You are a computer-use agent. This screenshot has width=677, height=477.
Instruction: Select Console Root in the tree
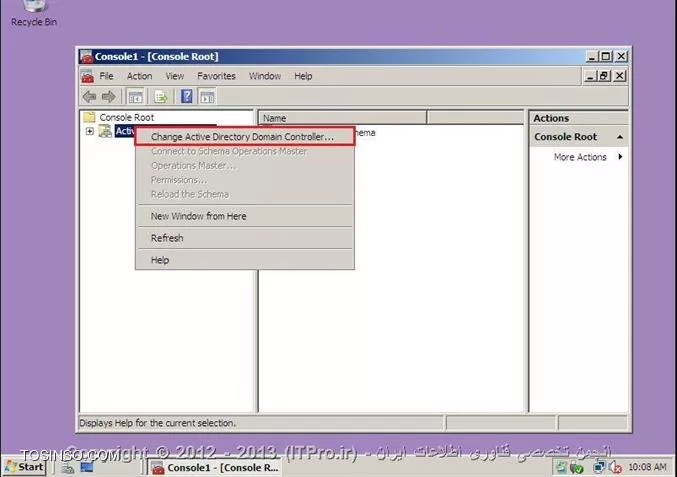coord(127,117)
